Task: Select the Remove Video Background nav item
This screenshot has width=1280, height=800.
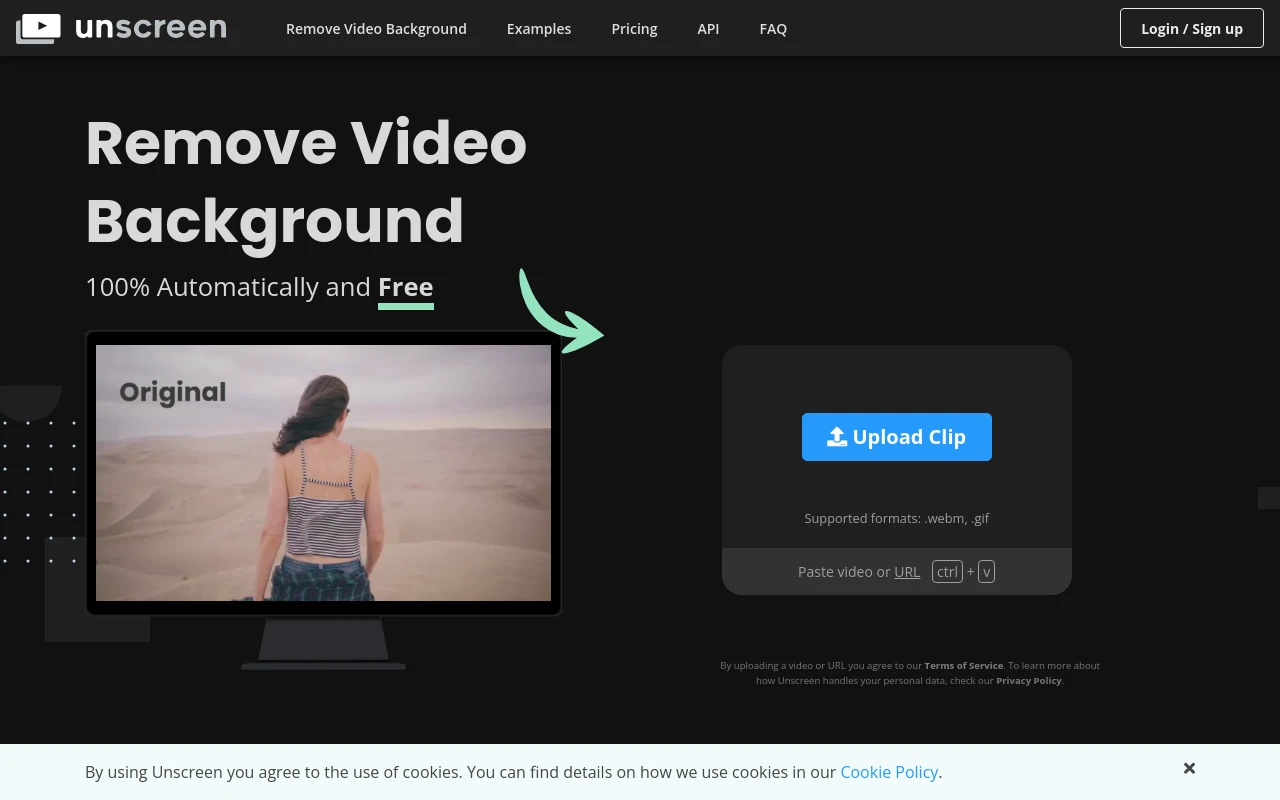Action: pos(376,28)
